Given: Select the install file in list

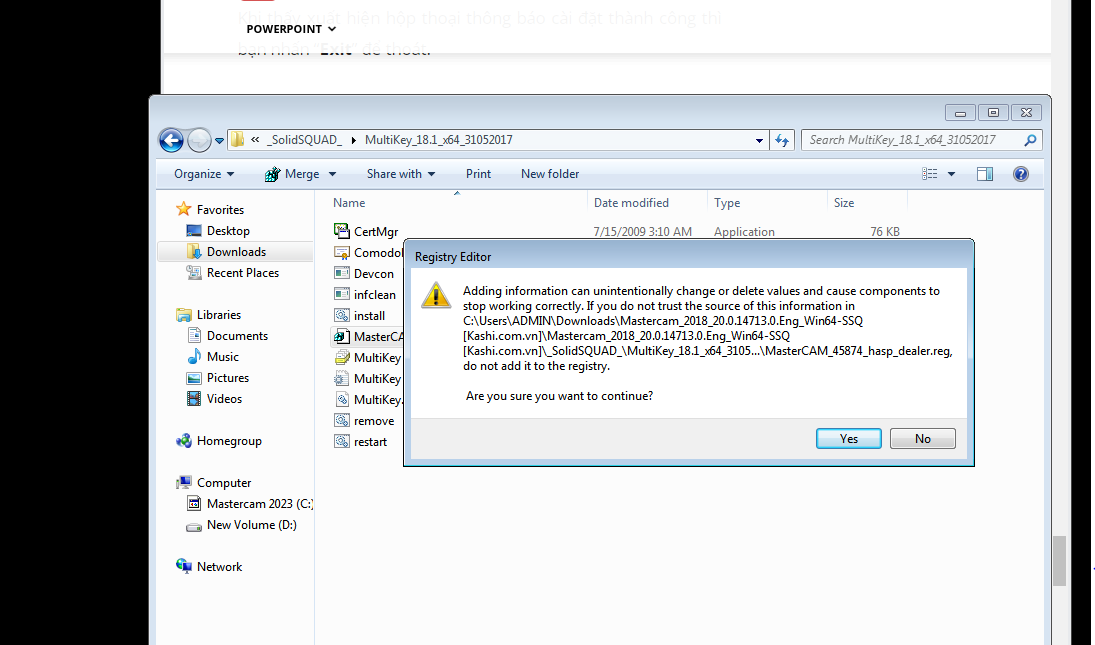Looking at the screenshot, I should click(369, 316).
